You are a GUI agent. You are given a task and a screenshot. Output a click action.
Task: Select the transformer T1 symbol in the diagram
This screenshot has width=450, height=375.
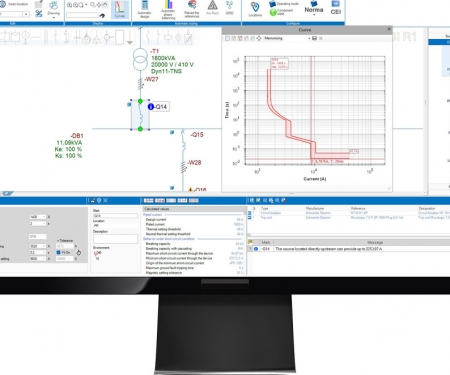point(140,59)
